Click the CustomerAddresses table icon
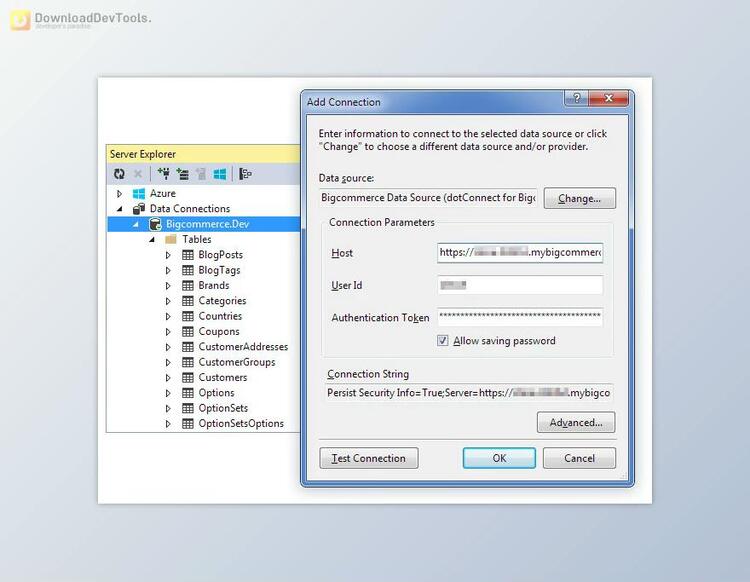 [x=188, y=347]
